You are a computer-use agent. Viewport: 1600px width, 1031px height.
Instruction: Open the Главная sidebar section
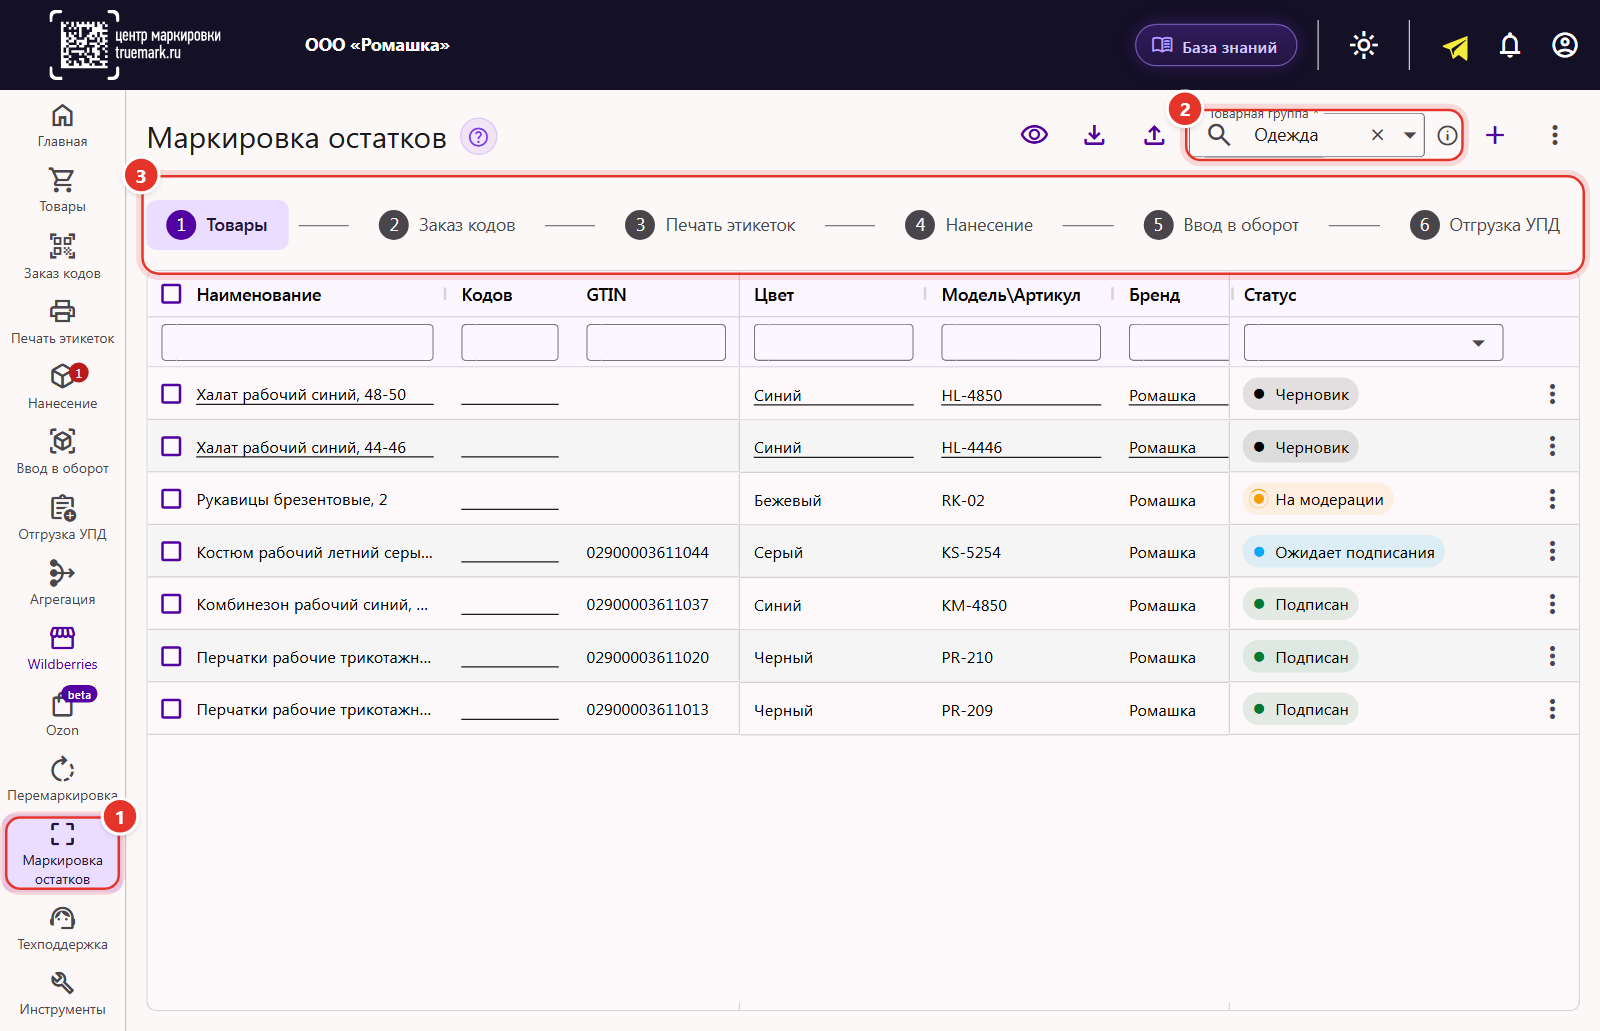point(62,126)
